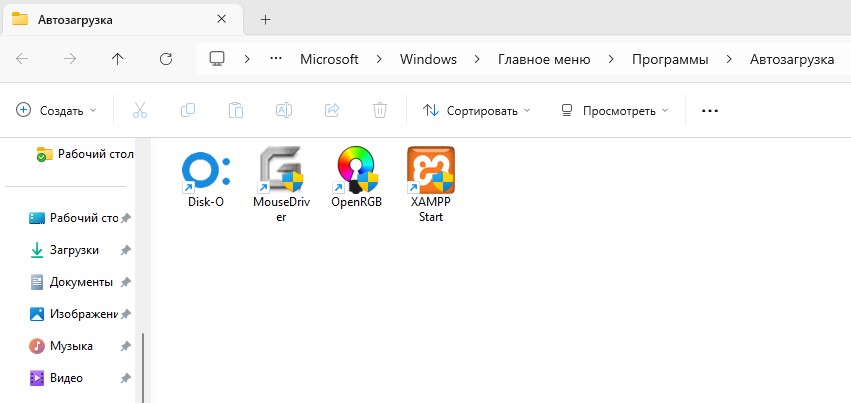This screenshot has height=403, width=851.
Task: Click the pin icon beside Музыка
Action: point(125,346)
